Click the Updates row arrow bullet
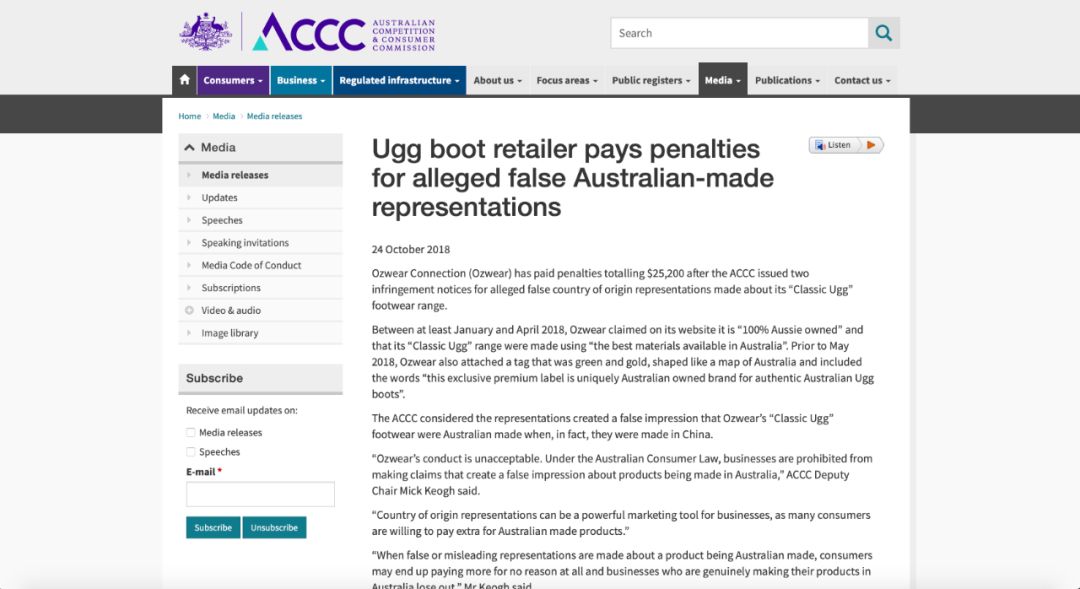 point(189,198)
